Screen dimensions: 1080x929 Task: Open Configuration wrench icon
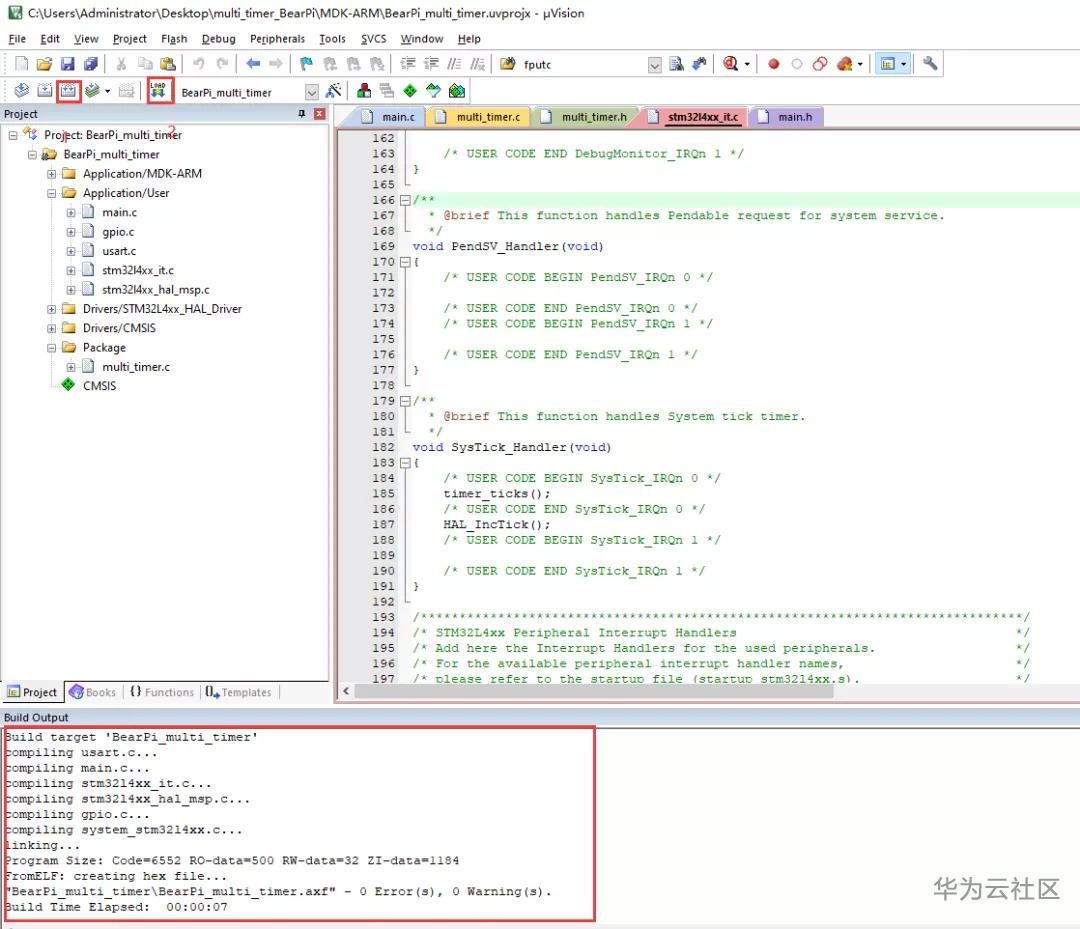click(930, 64)
